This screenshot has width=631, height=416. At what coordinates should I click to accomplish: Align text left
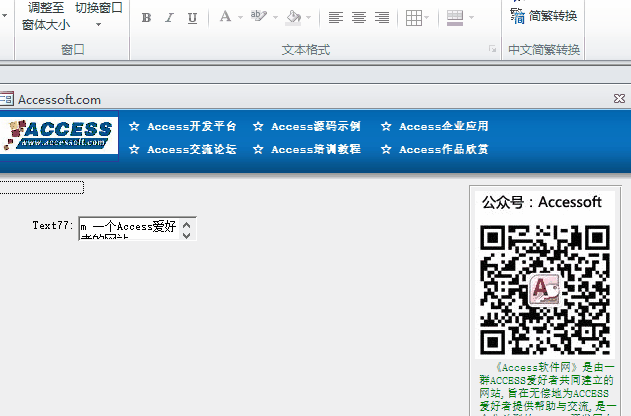(336, 18)
